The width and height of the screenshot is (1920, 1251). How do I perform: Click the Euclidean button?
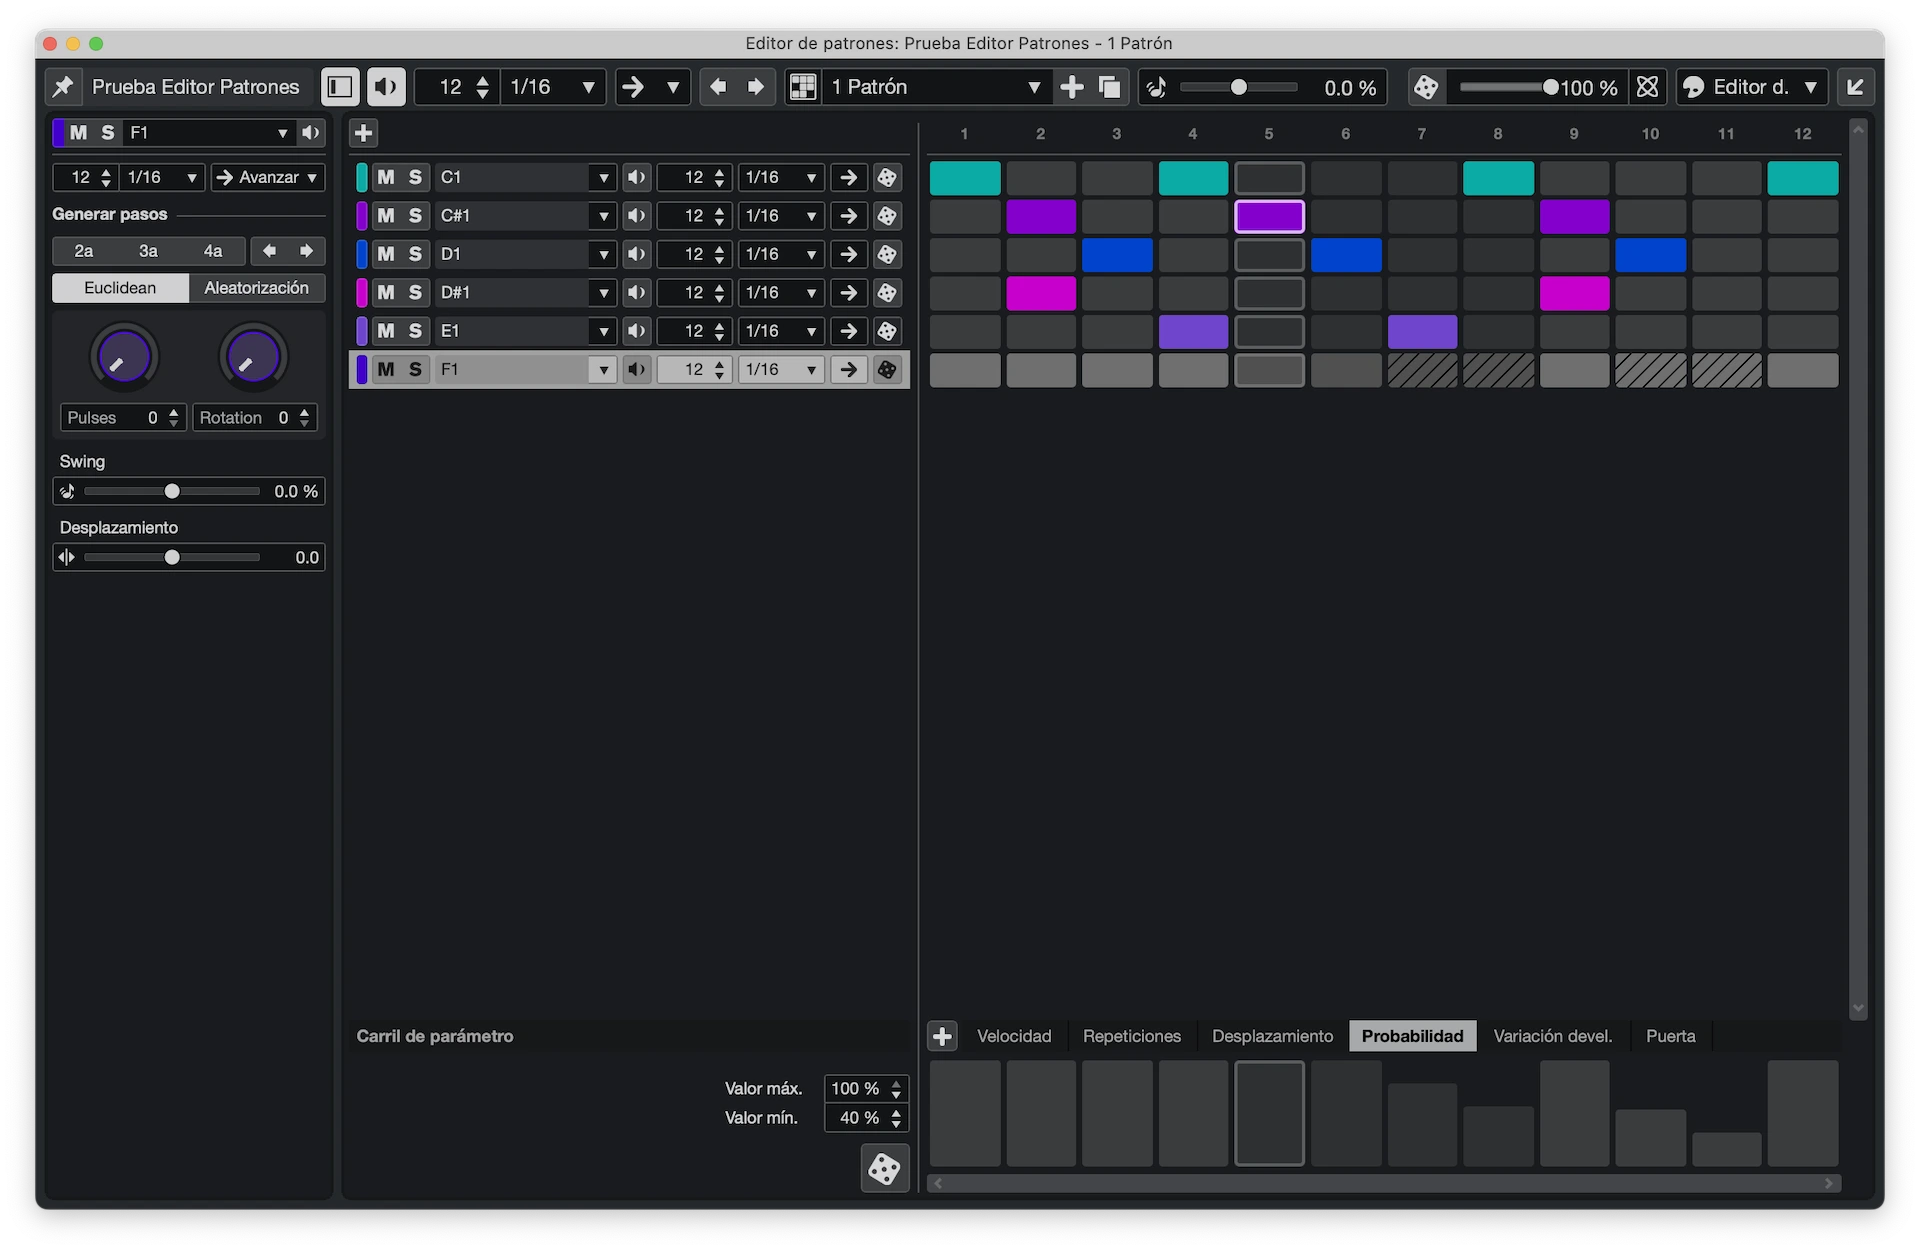[120, 288]
